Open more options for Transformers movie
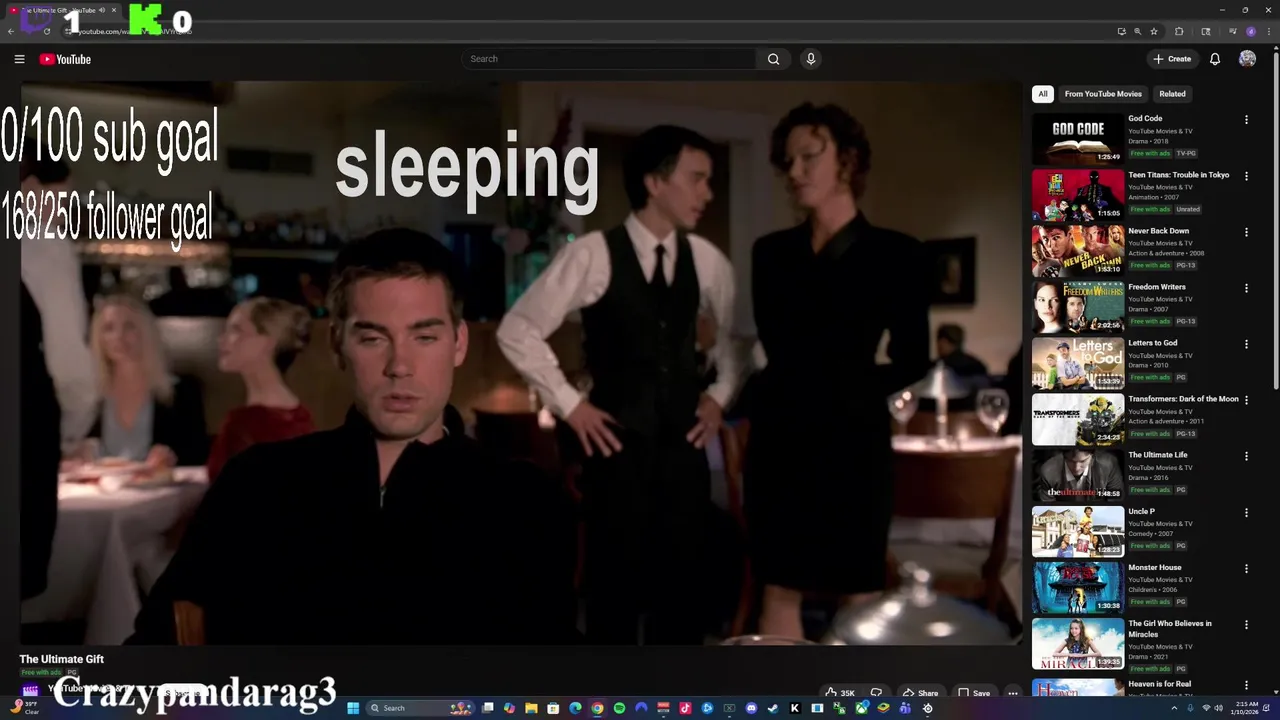The image size is (1280, 720). 1246,400
